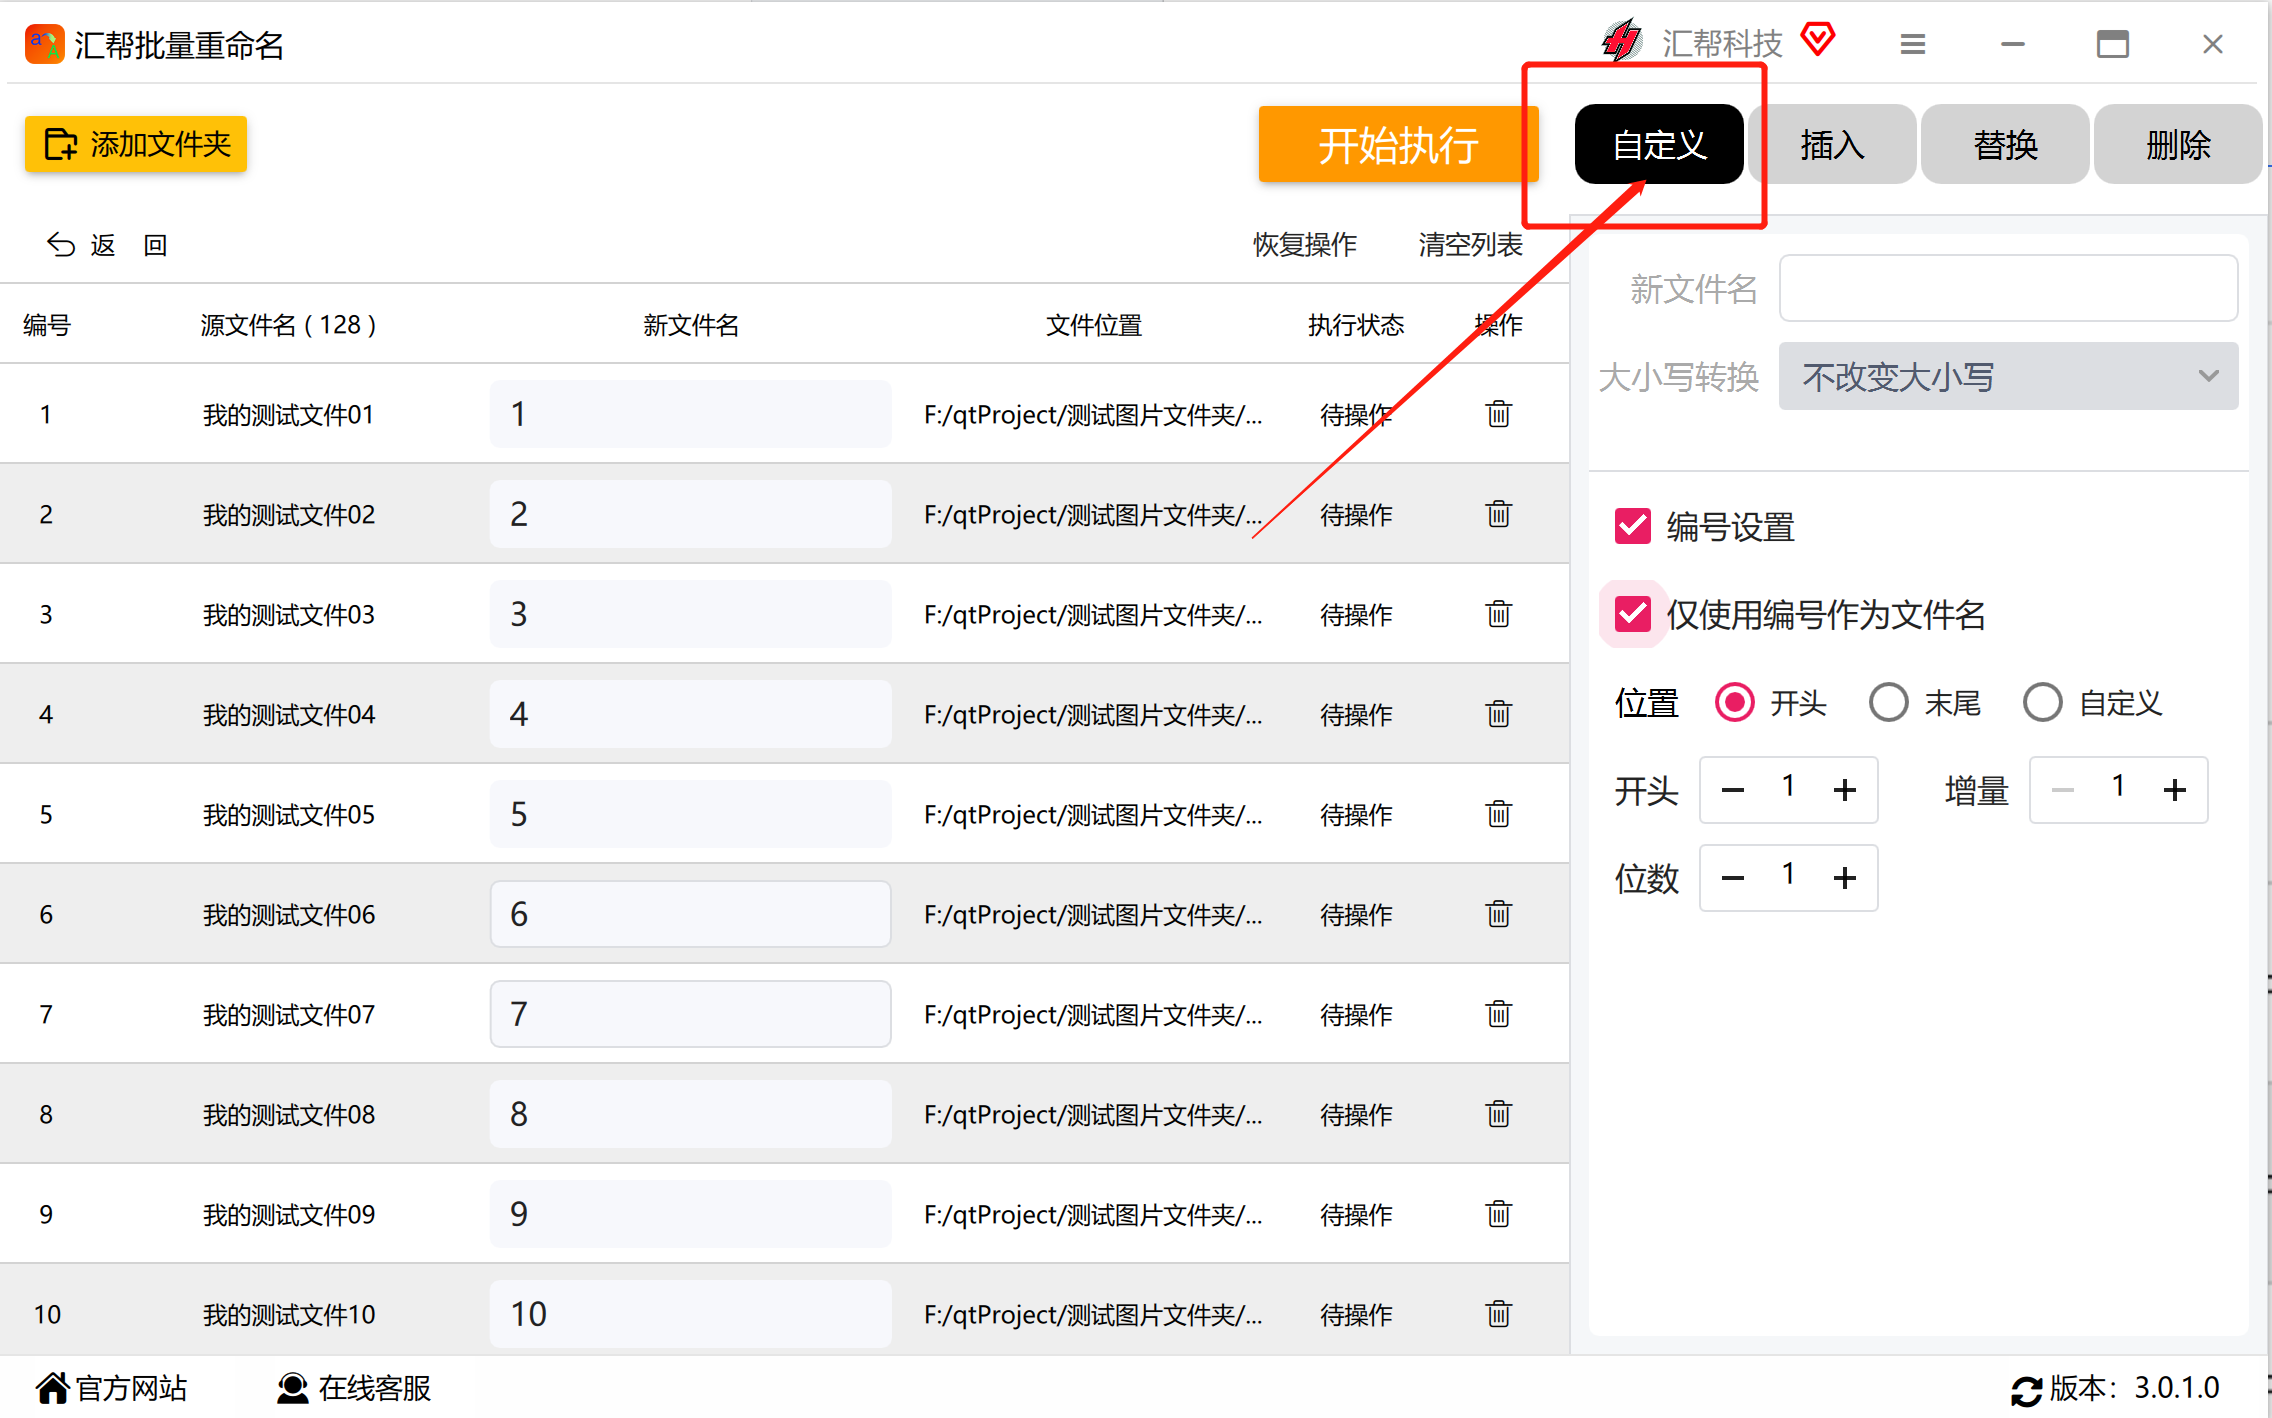Viewport: 2272px width, 1418px height.
Task: Select the 自定义 position radio button
Action: [x=2043, y=702]
